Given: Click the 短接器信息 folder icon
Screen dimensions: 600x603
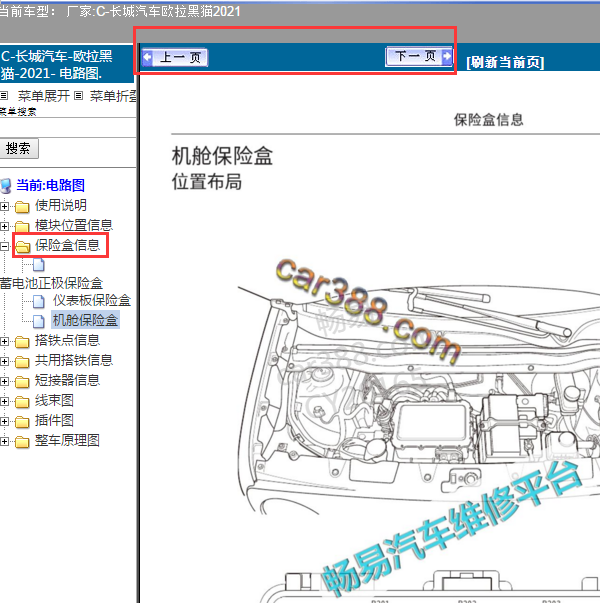Looking at the screenshot, I should coord(22,381).
